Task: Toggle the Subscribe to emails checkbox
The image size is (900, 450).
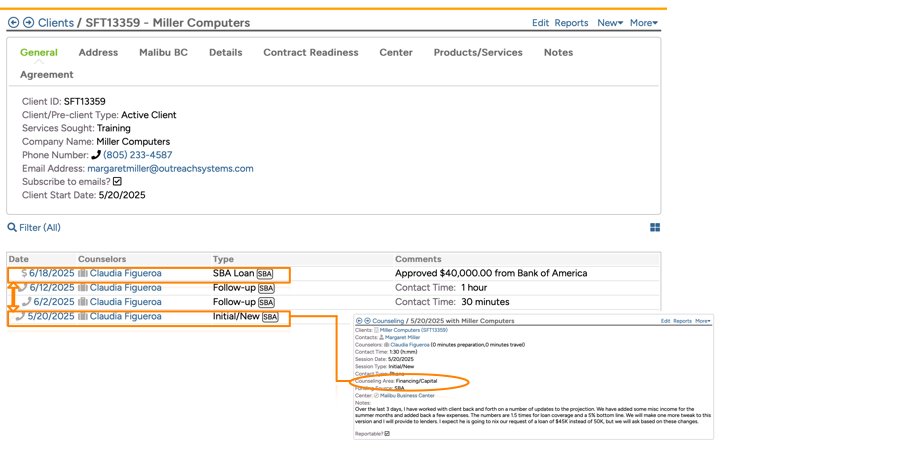Action: click(x=117, y=182)
